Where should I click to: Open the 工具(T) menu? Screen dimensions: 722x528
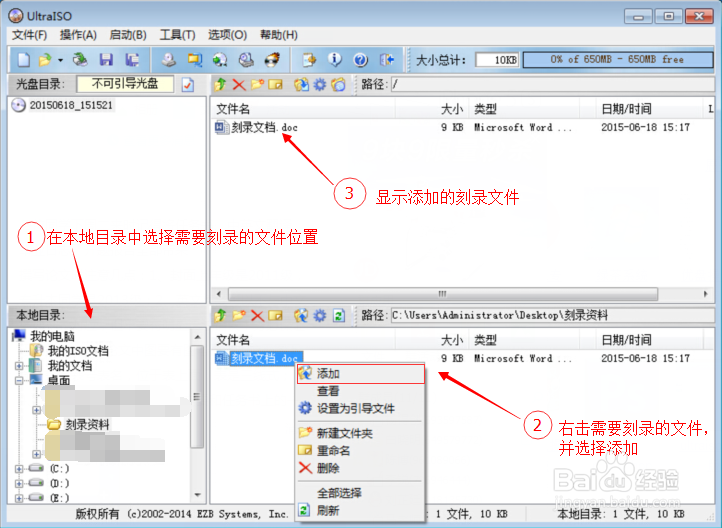click(x=178, y=35)
